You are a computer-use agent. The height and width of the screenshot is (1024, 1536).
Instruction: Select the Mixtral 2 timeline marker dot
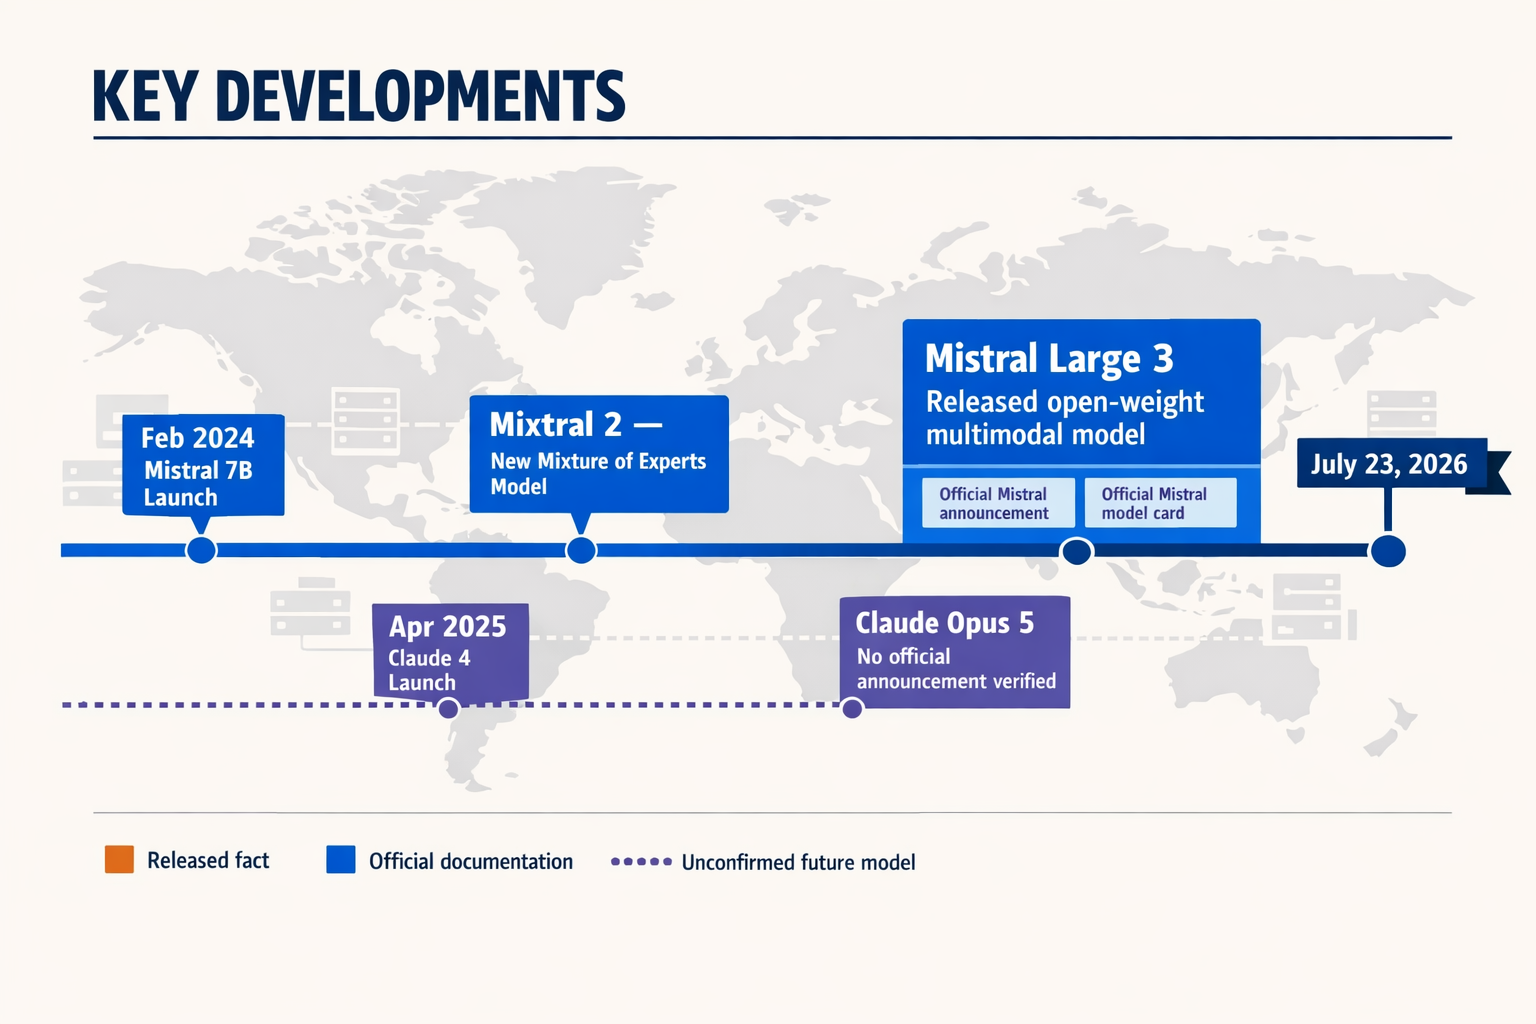tap(581, 550)
